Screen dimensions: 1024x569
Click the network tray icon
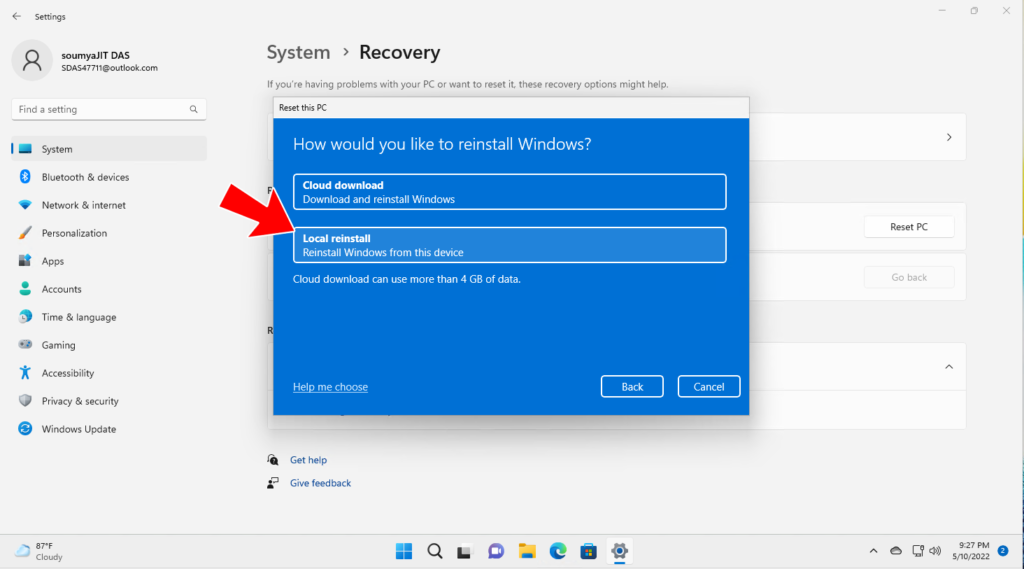(x=918, y=551)
